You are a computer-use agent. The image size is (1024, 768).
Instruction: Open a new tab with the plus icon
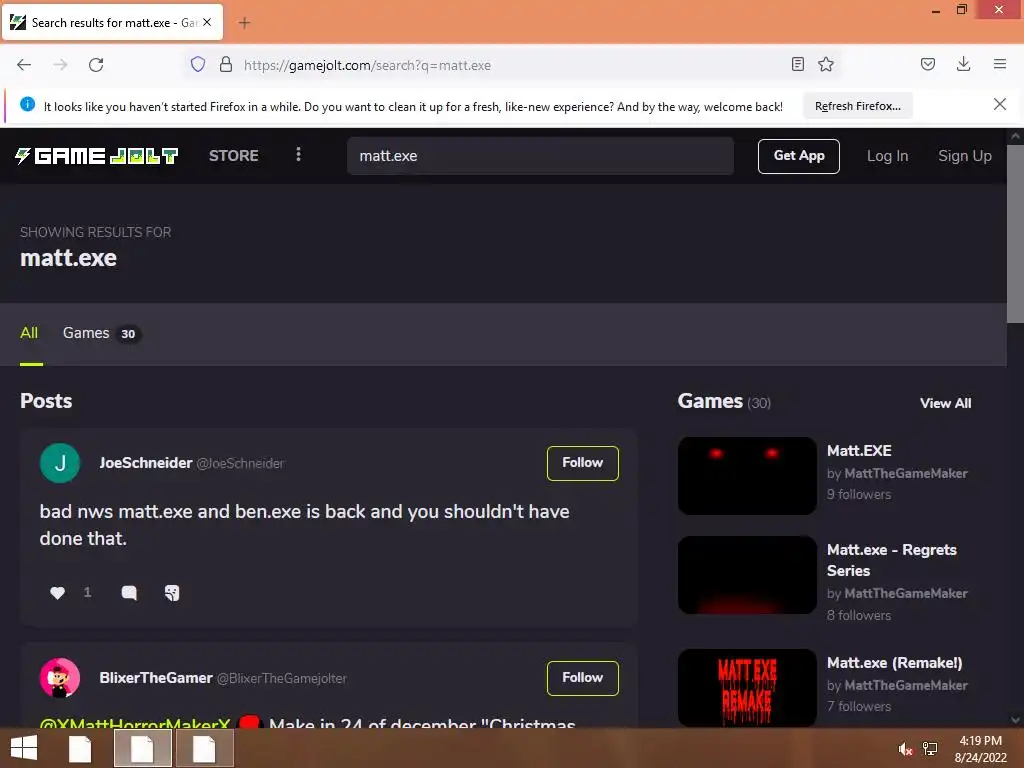point(244,23)
